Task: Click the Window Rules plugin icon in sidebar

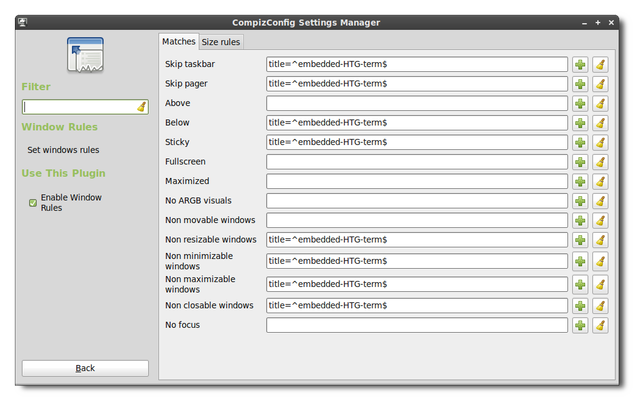Action: (x=85, y=55)
